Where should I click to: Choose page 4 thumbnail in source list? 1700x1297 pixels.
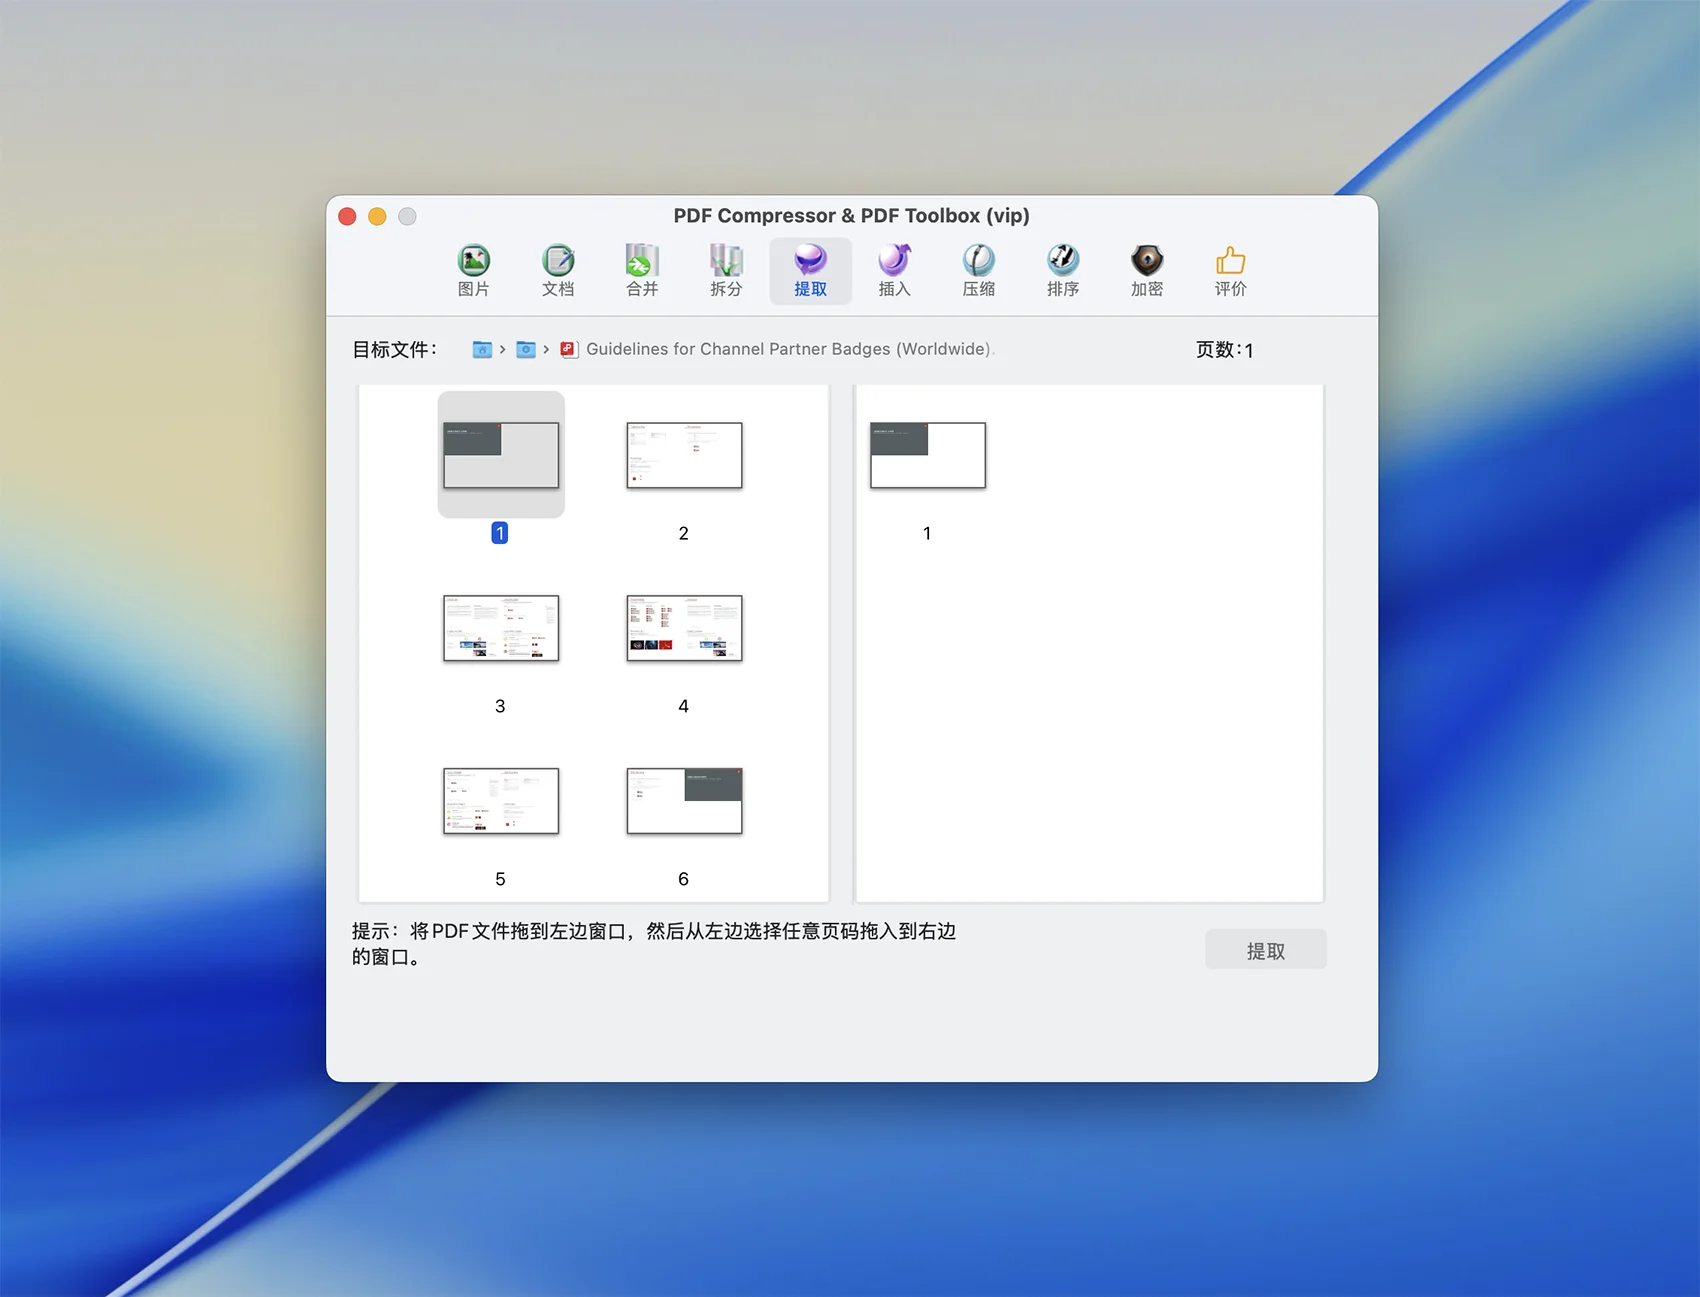pyautogui.click(x=684, y=628)
